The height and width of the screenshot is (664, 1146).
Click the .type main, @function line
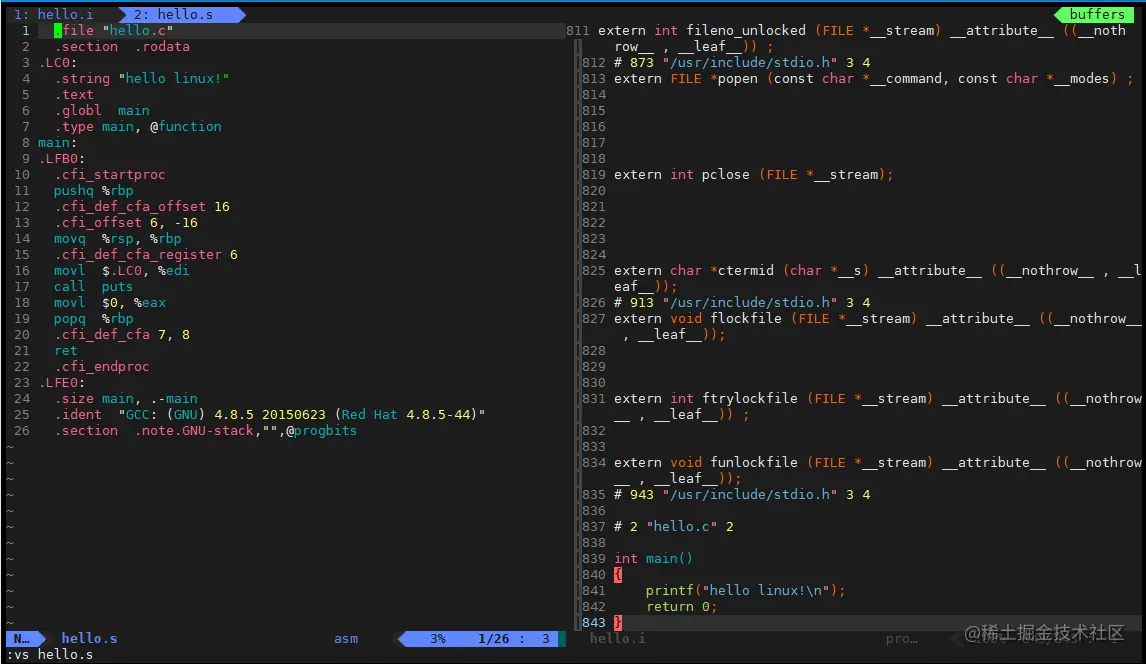point(137,126)
